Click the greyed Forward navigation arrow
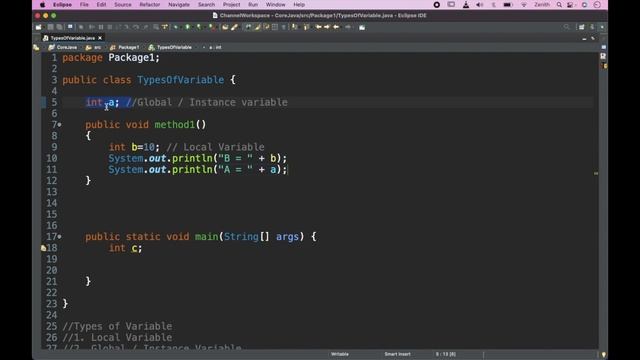The width and height of the screenshot is (640, 360). pyautogui.click(x=348, y=27)
